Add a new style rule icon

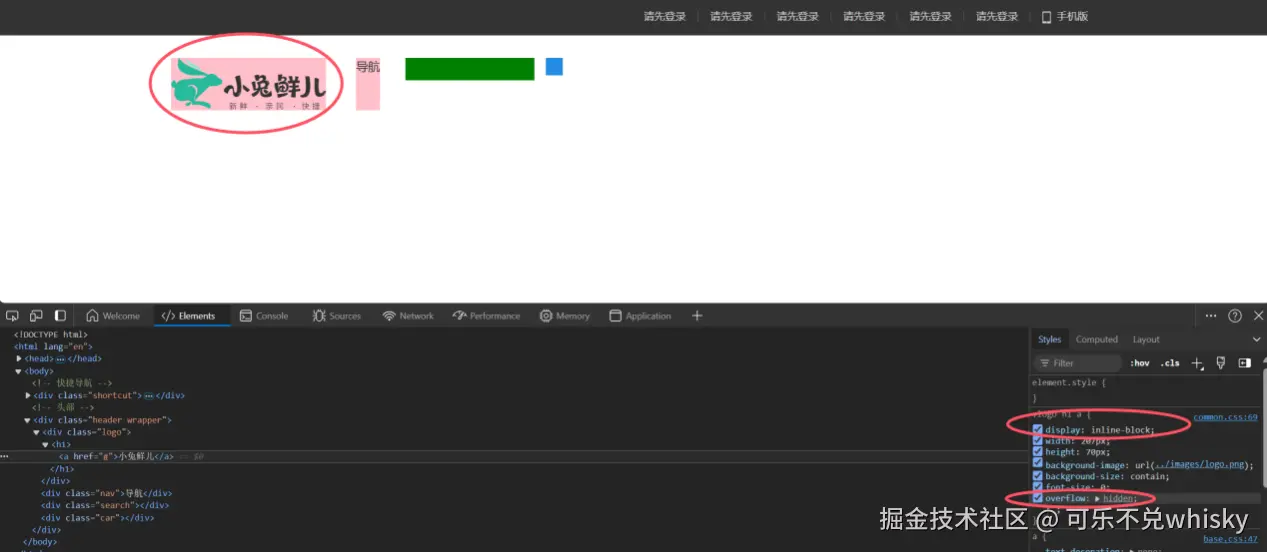tap(1197, 363)
